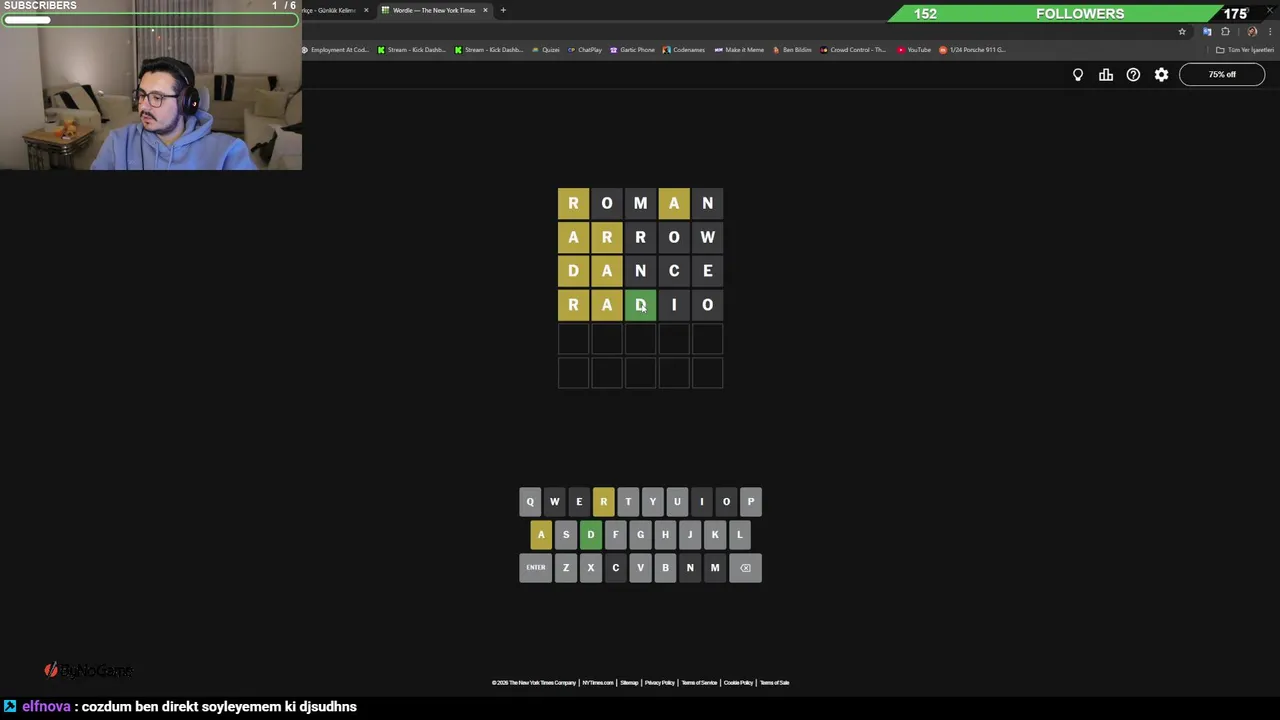Screen dimensions: 1280x720
Task: Tap the yellow A key on keyboard
Action: click(541, 535)
